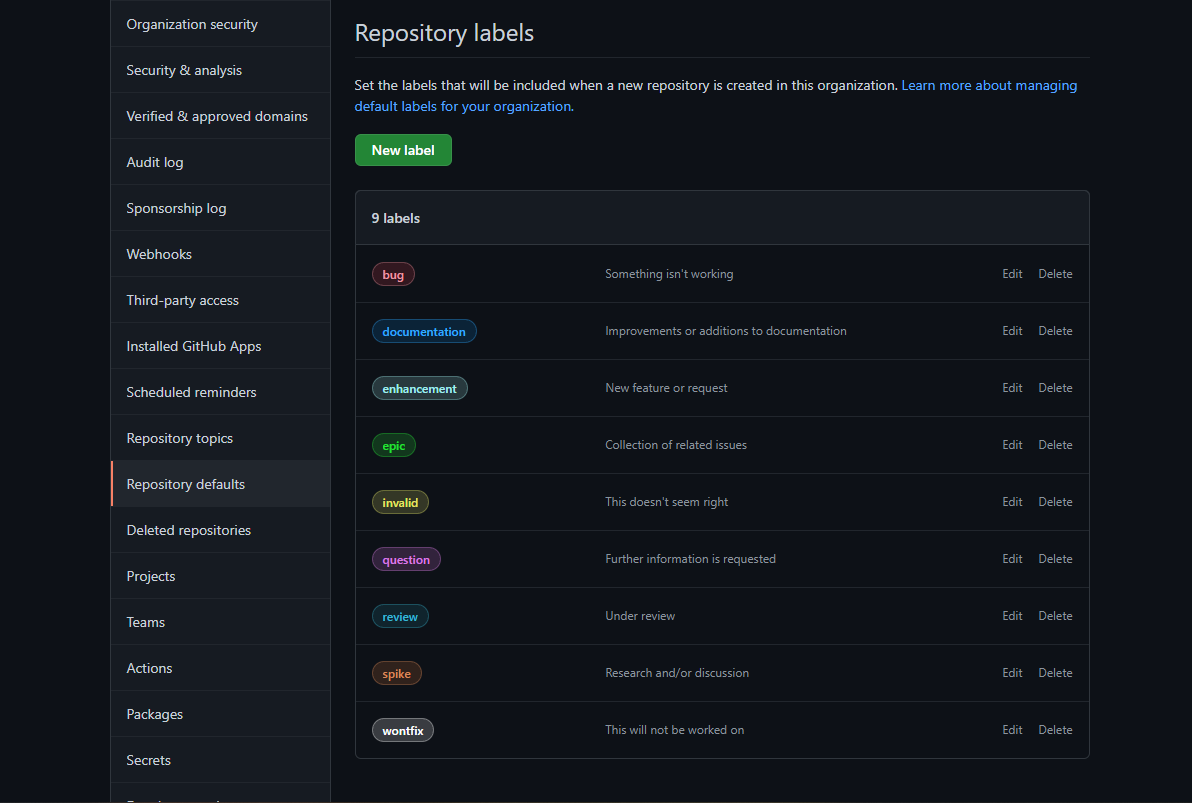Delete the spike label
The image size is (1192, 803).
(1055, 673)
